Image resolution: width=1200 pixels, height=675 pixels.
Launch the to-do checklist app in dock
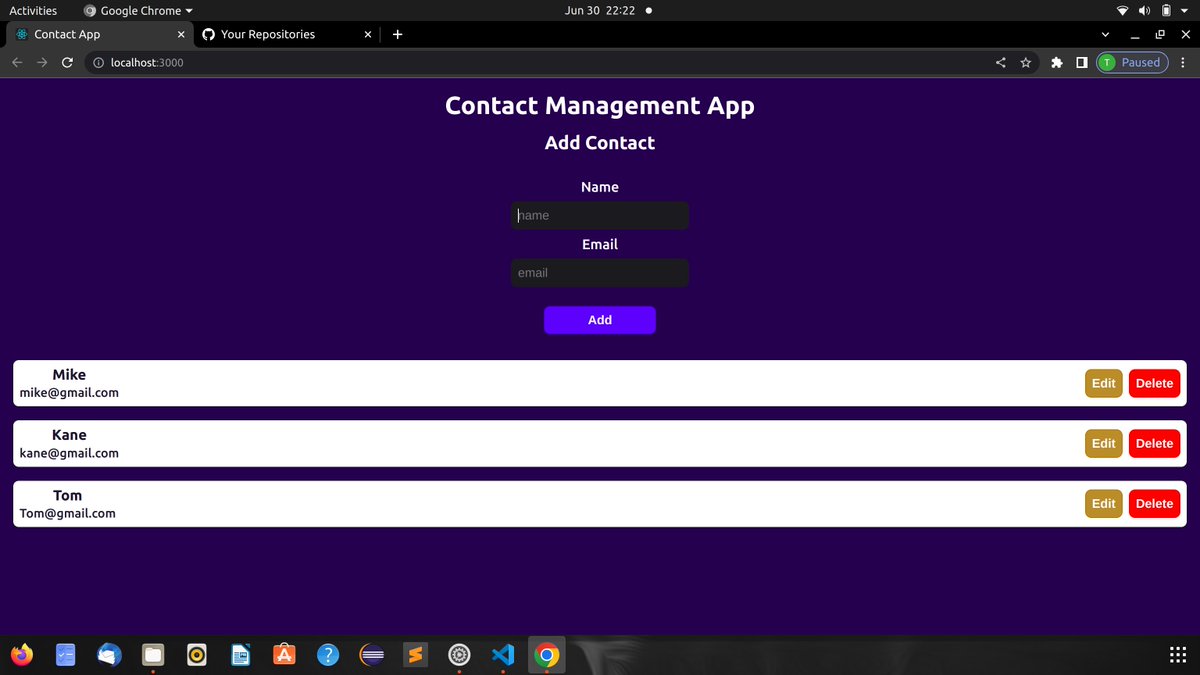66,655
